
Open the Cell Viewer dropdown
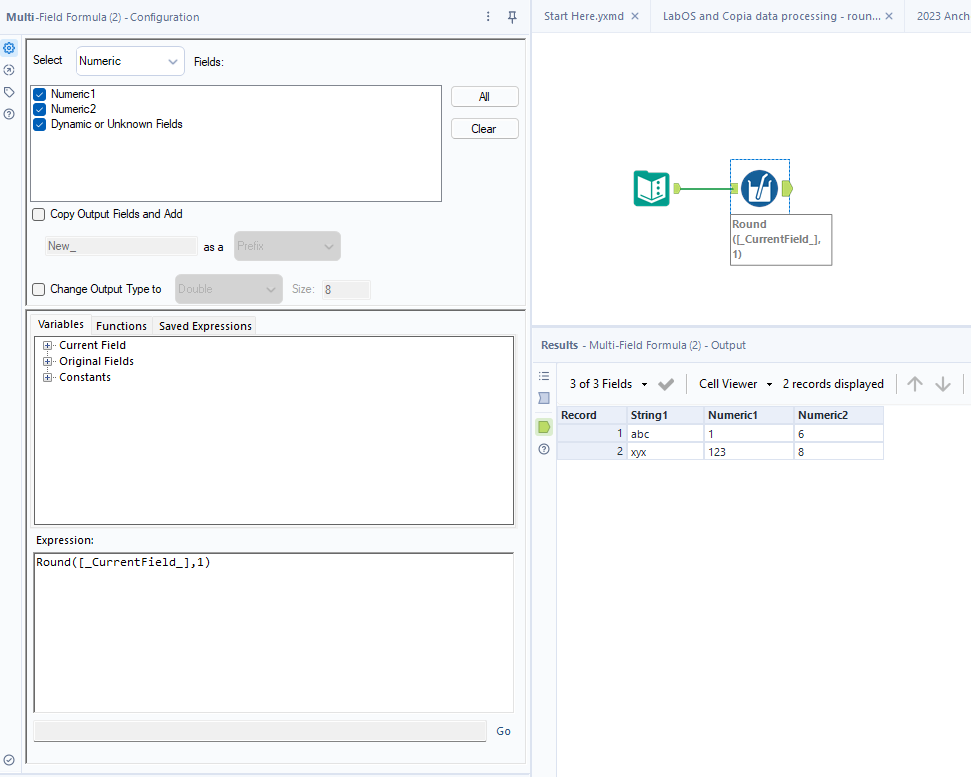point(734,383)
